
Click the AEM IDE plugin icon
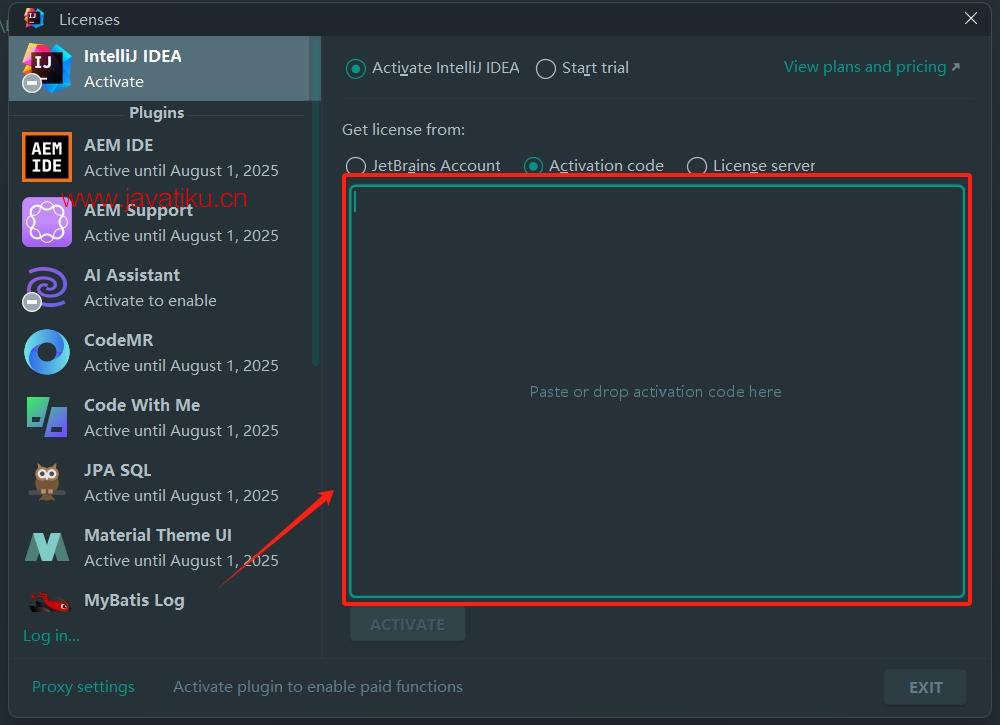click(x=47, y=157)
